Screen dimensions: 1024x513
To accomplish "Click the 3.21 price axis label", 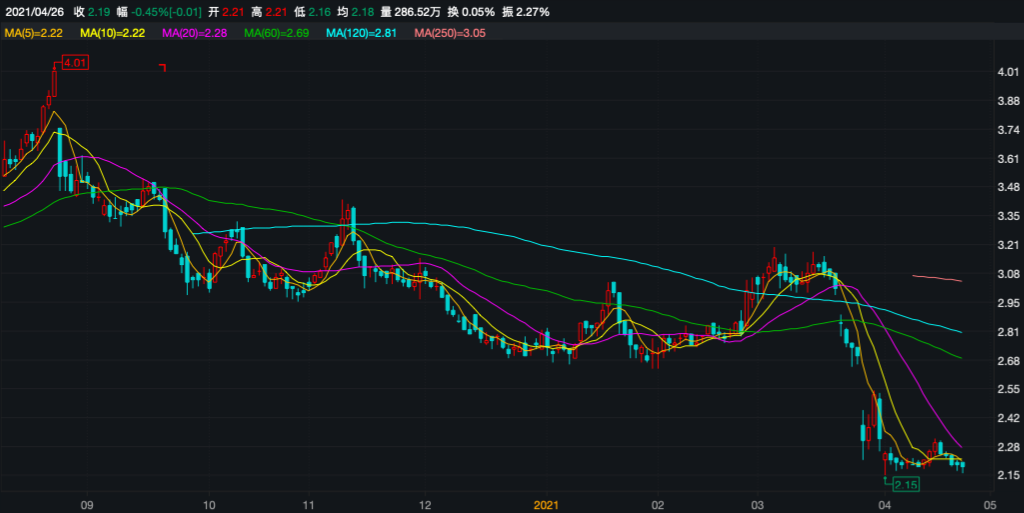I will 1008,245.
